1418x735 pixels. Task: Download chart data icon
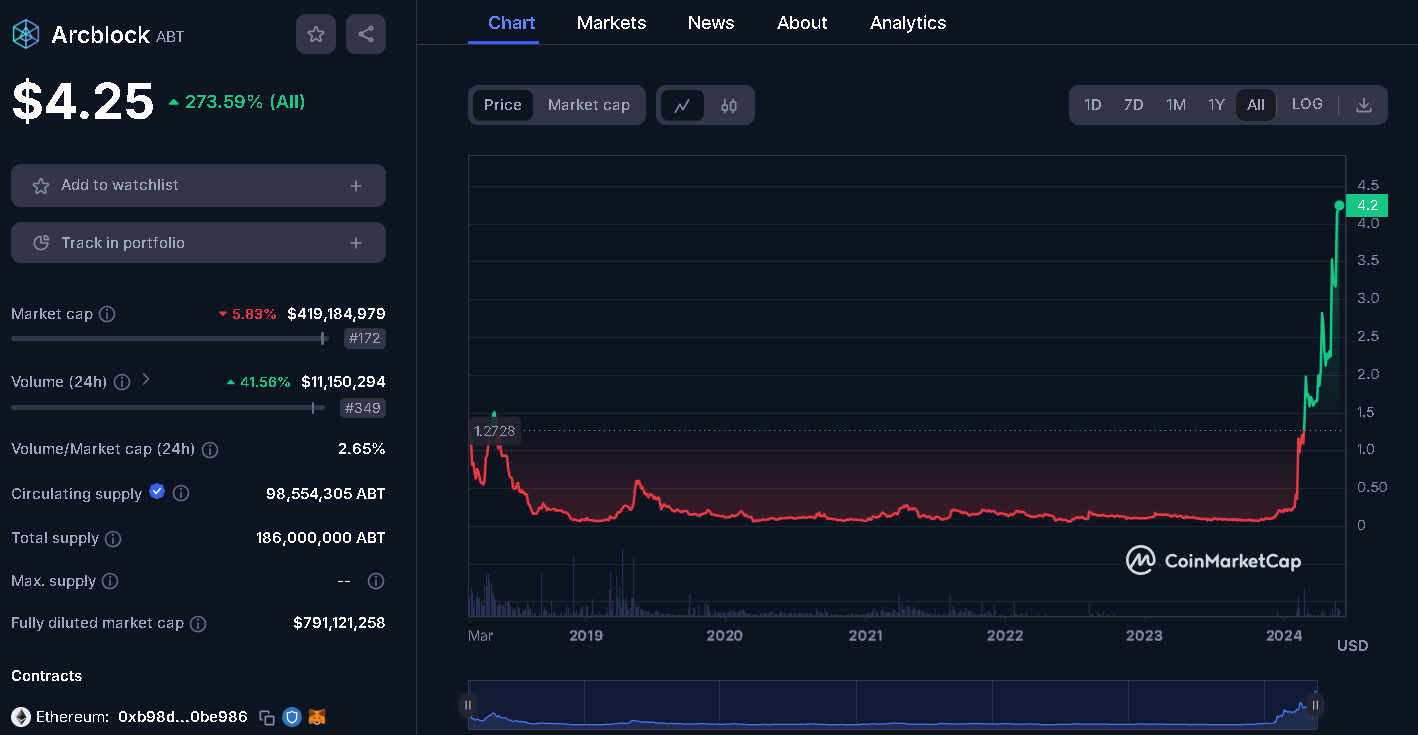(1364, 105)
